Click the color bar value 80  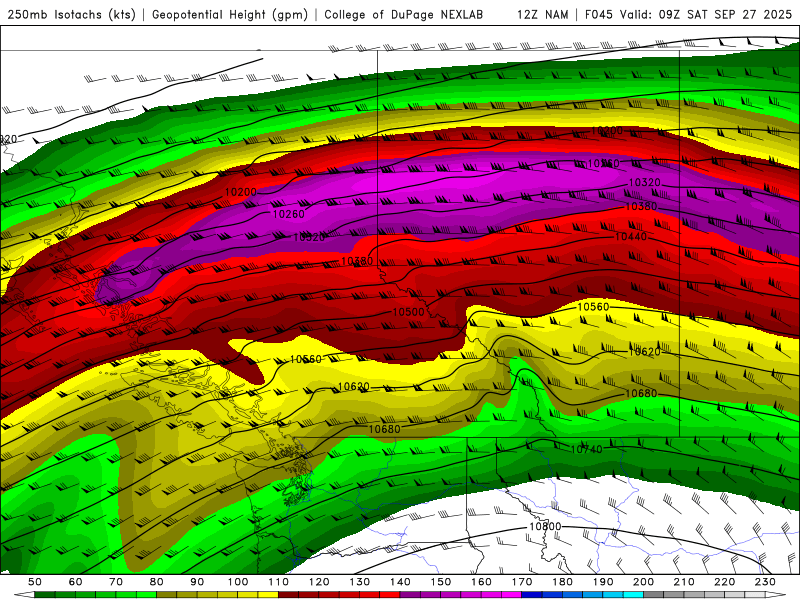(x=157, y=582)
